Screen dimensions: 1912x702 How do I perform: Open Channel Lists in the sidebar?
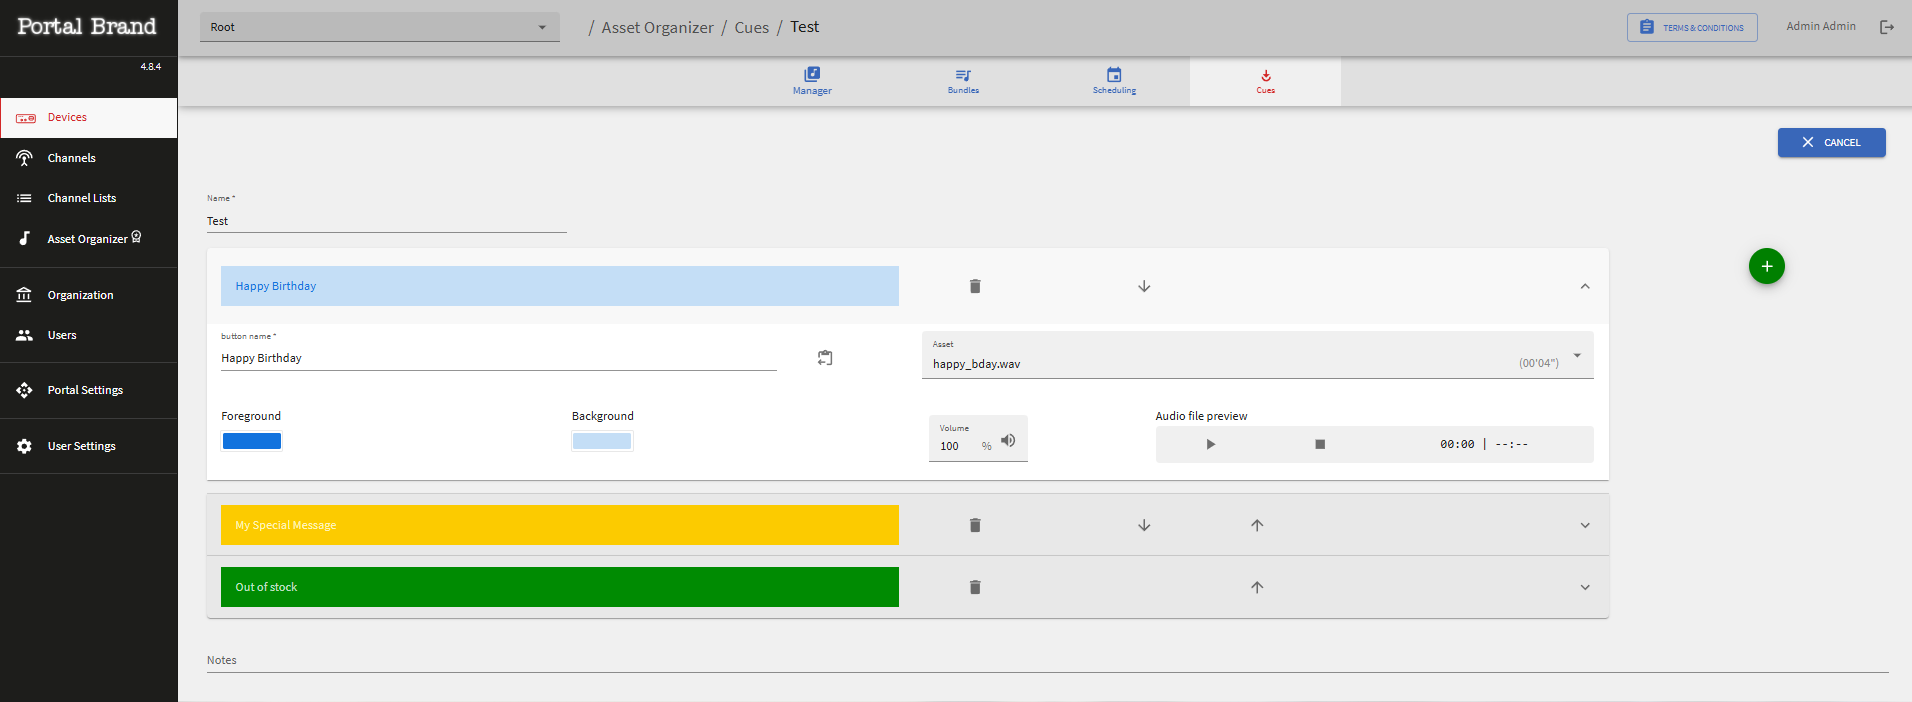pos(89,198)
